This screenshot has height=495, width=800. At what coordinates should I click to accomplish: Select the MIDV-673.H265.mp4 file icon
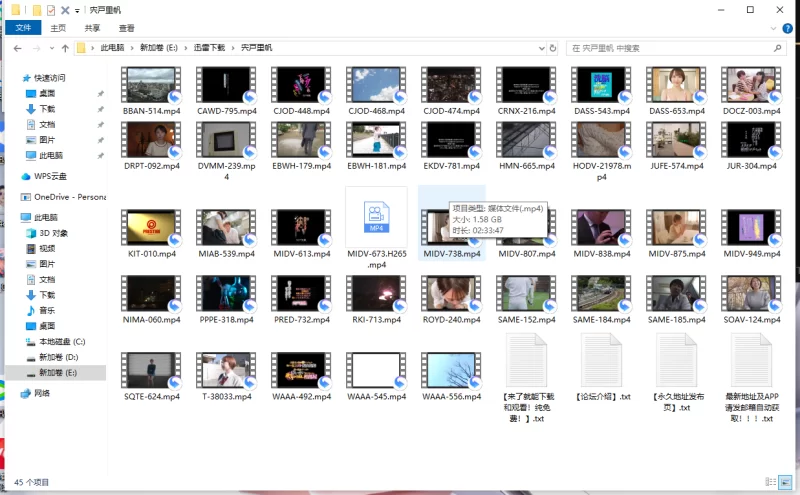tap(376, 216)
